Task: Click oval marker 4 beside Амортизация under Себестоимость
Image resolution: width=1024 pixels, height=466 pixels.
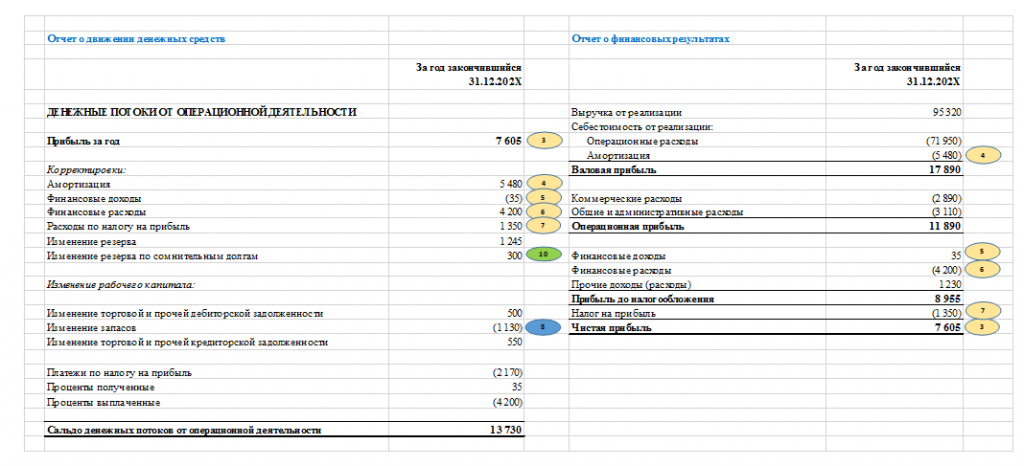Action: click(x=982, y=155)
